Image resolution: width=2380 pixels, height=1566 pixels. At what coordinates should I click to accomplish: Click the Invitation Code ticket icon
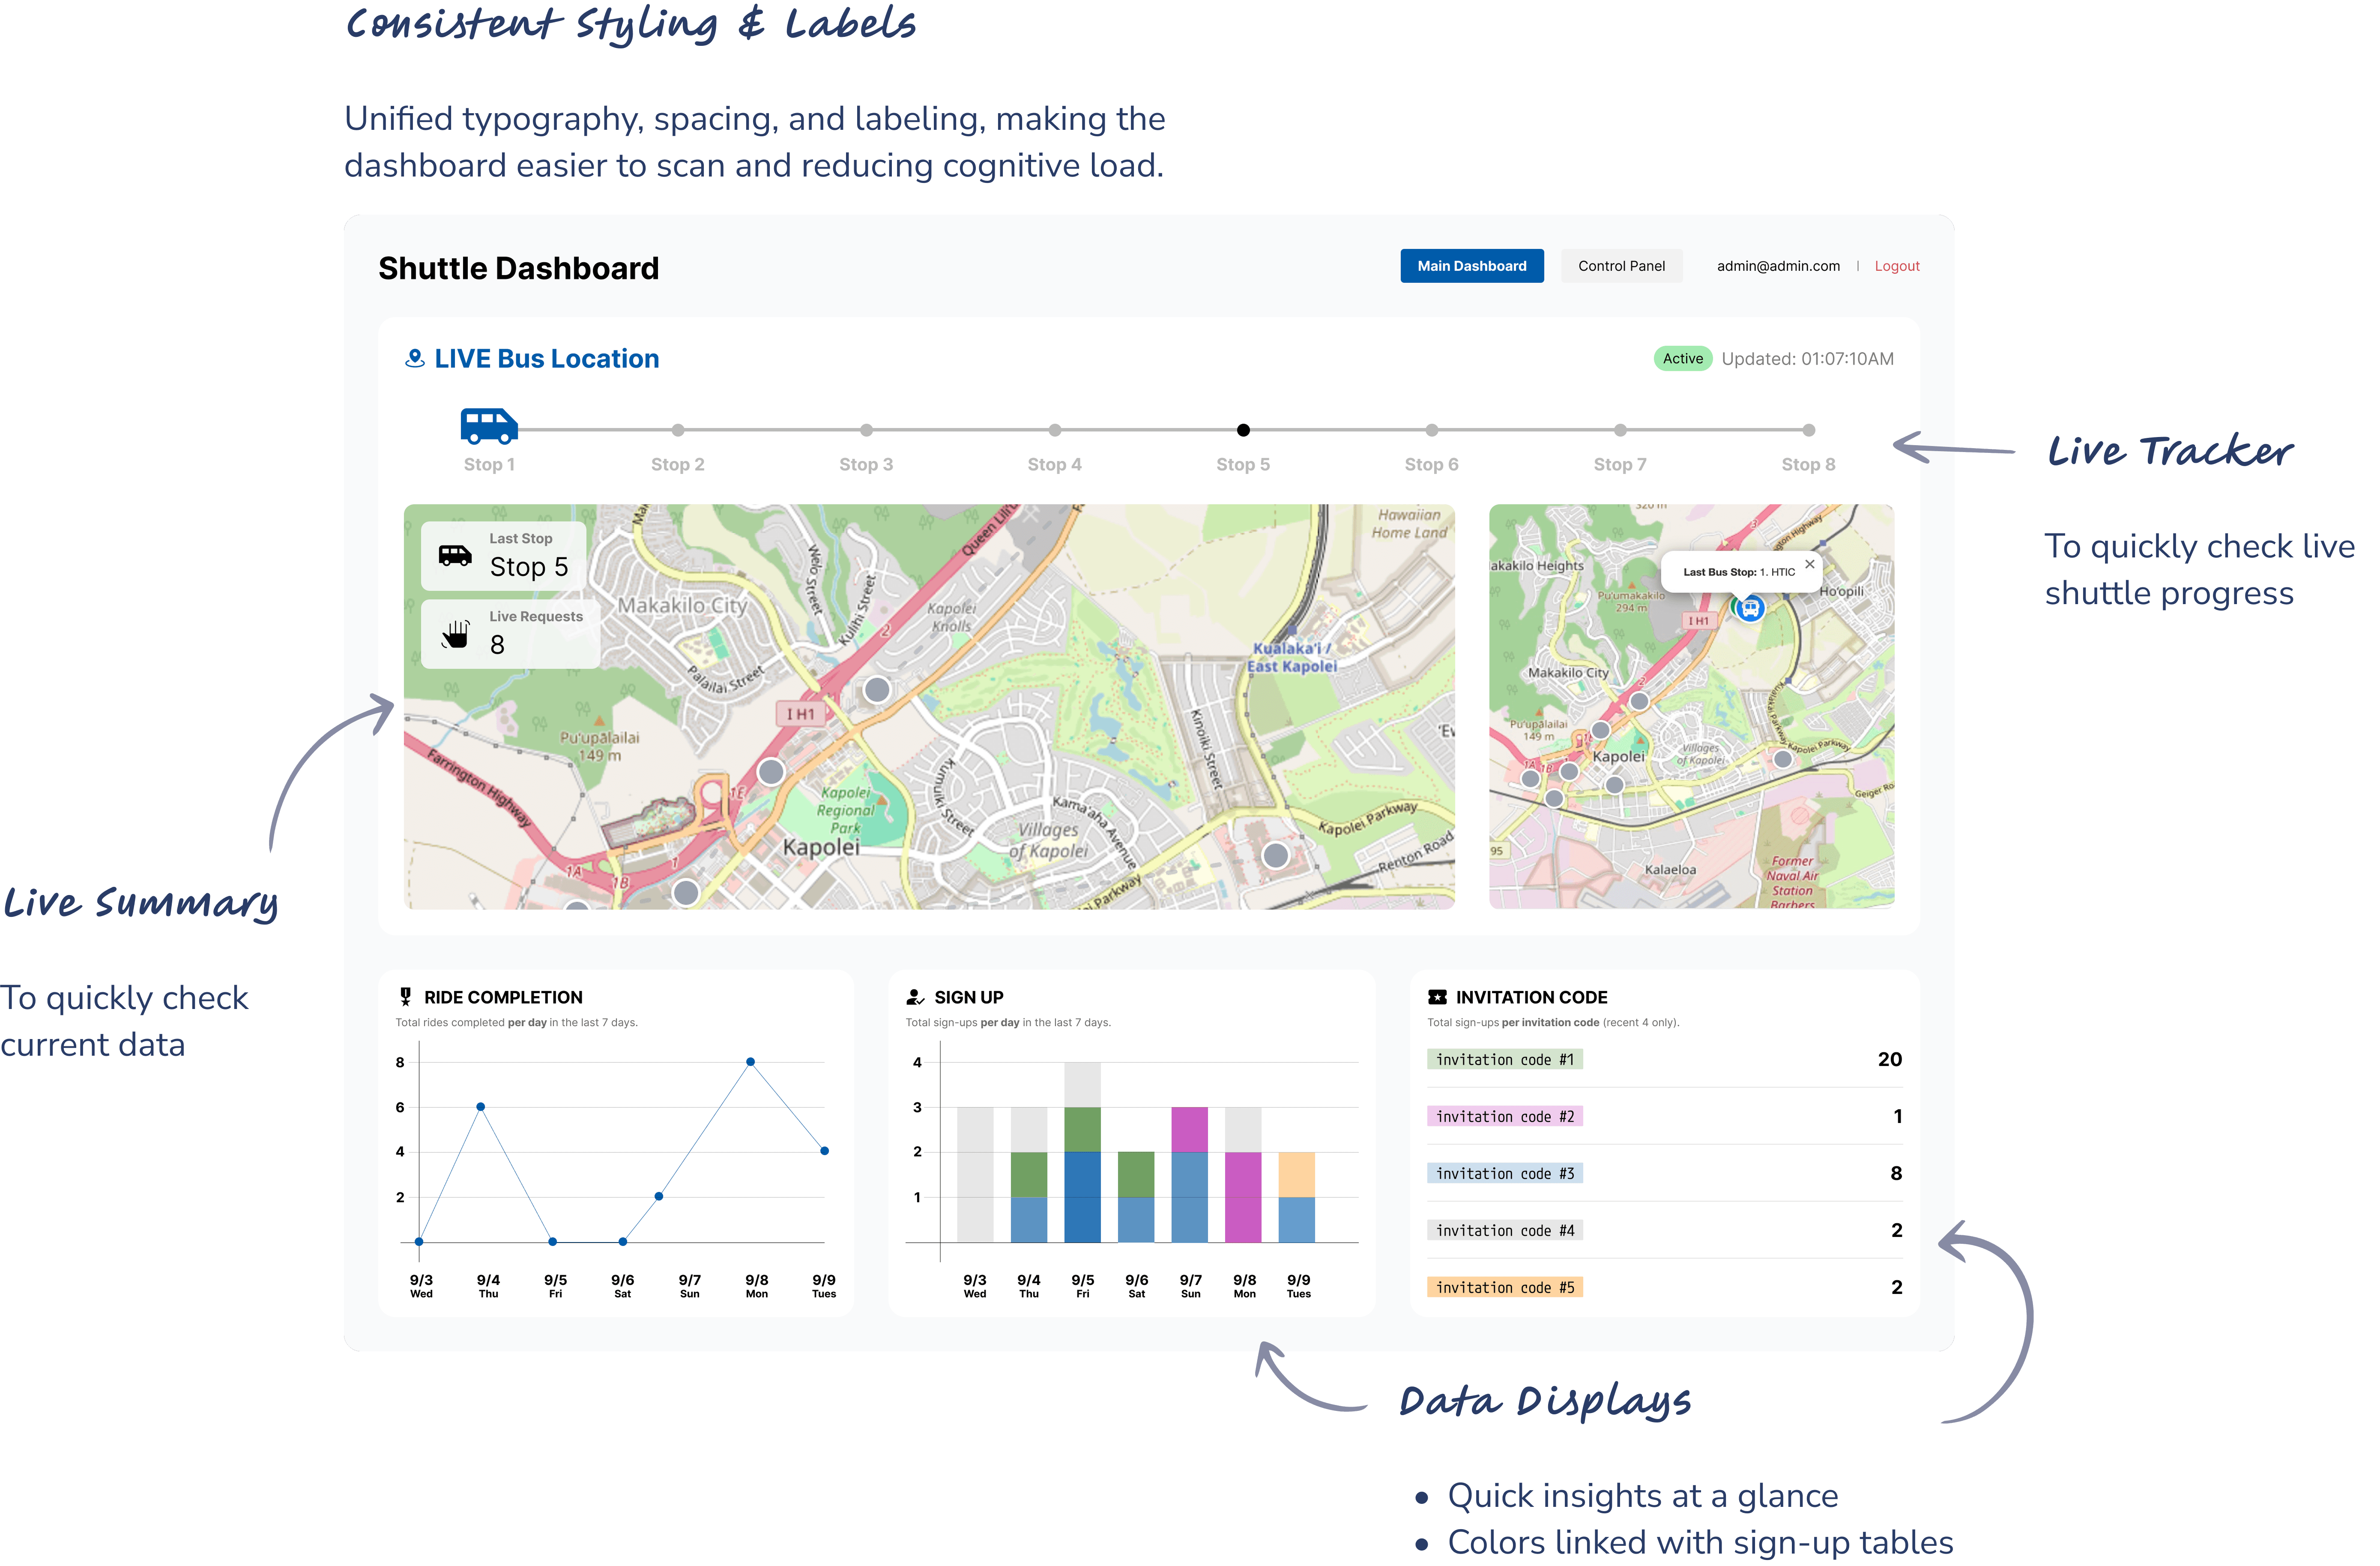1437,997
